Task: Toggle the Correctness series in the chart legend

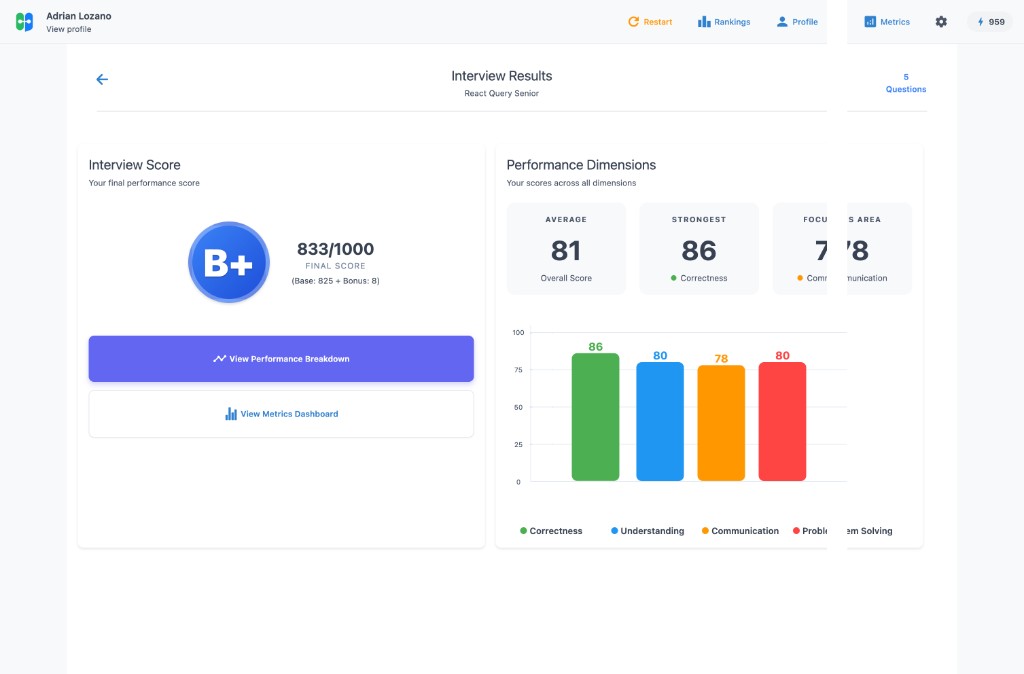Action: (x=551, y=531)
